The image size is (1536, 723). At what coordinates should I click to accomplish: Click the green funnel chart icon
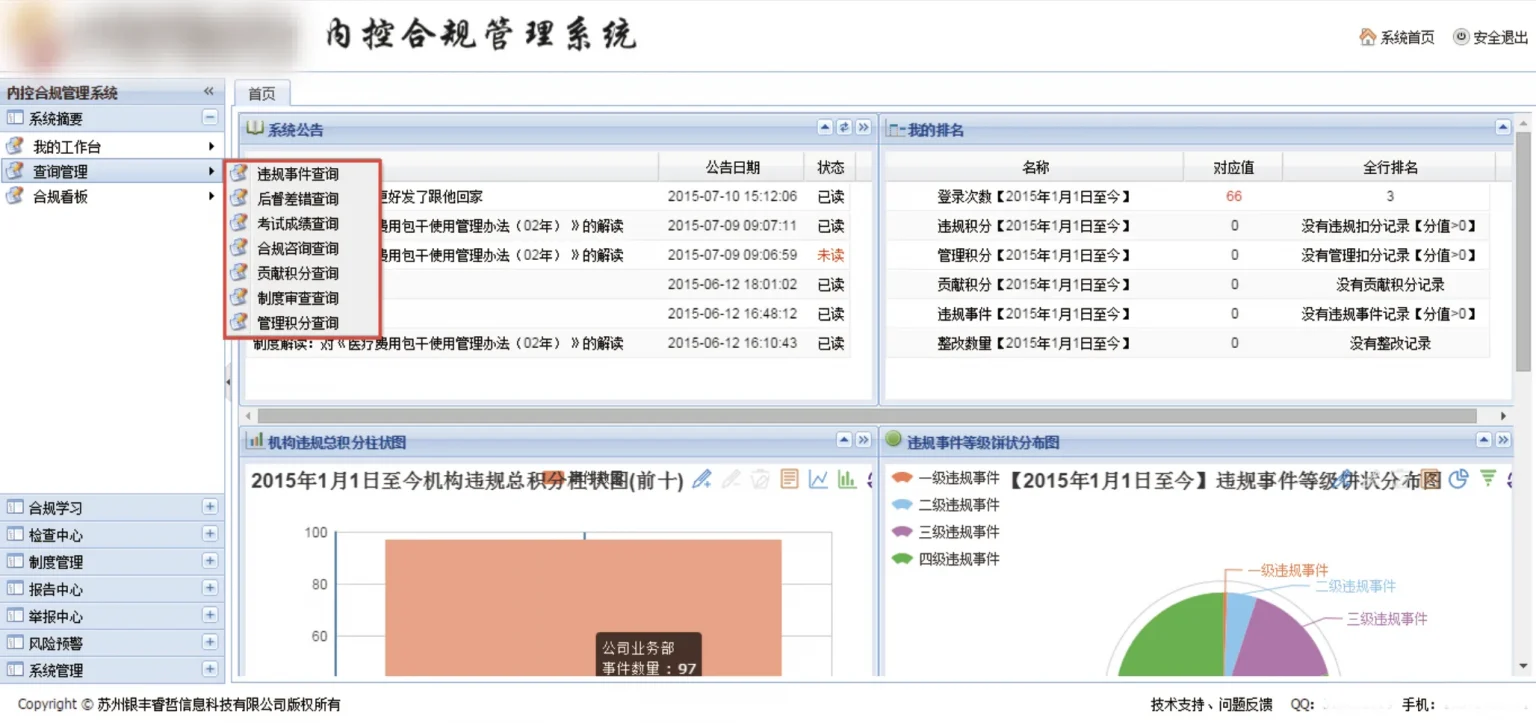point(1488,479)
